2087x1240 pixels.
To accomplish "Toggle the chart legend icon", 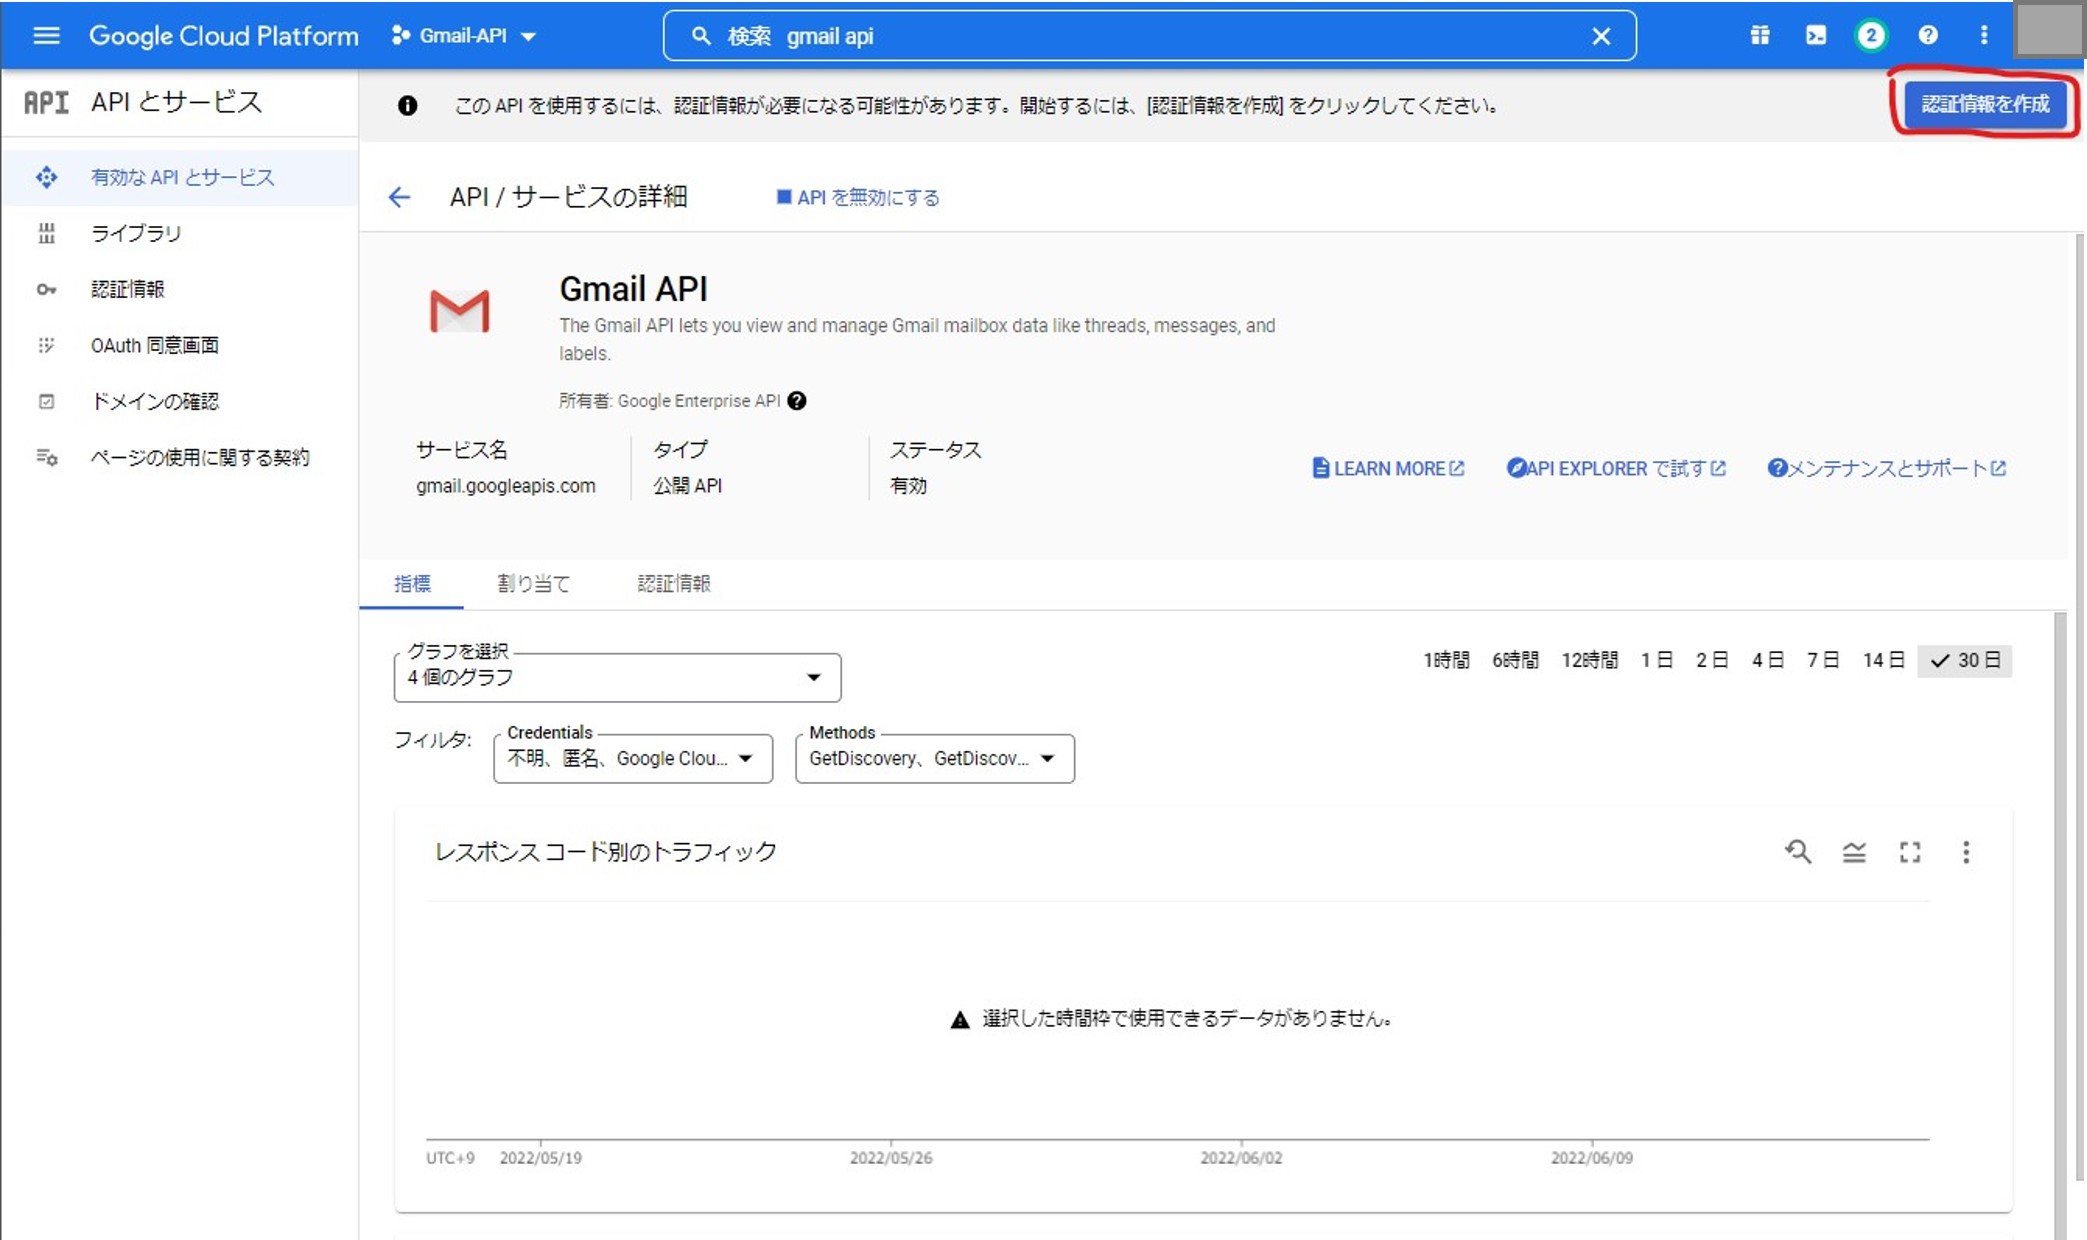I will (1854, 852).
